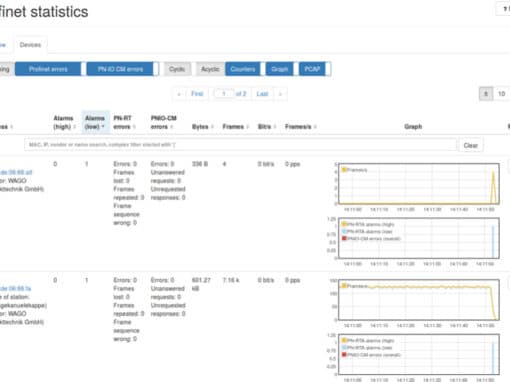Sort by Bit/s column sort icon
Image resolution: width=510 pixels, height=382 pixels.
[275, 127]
